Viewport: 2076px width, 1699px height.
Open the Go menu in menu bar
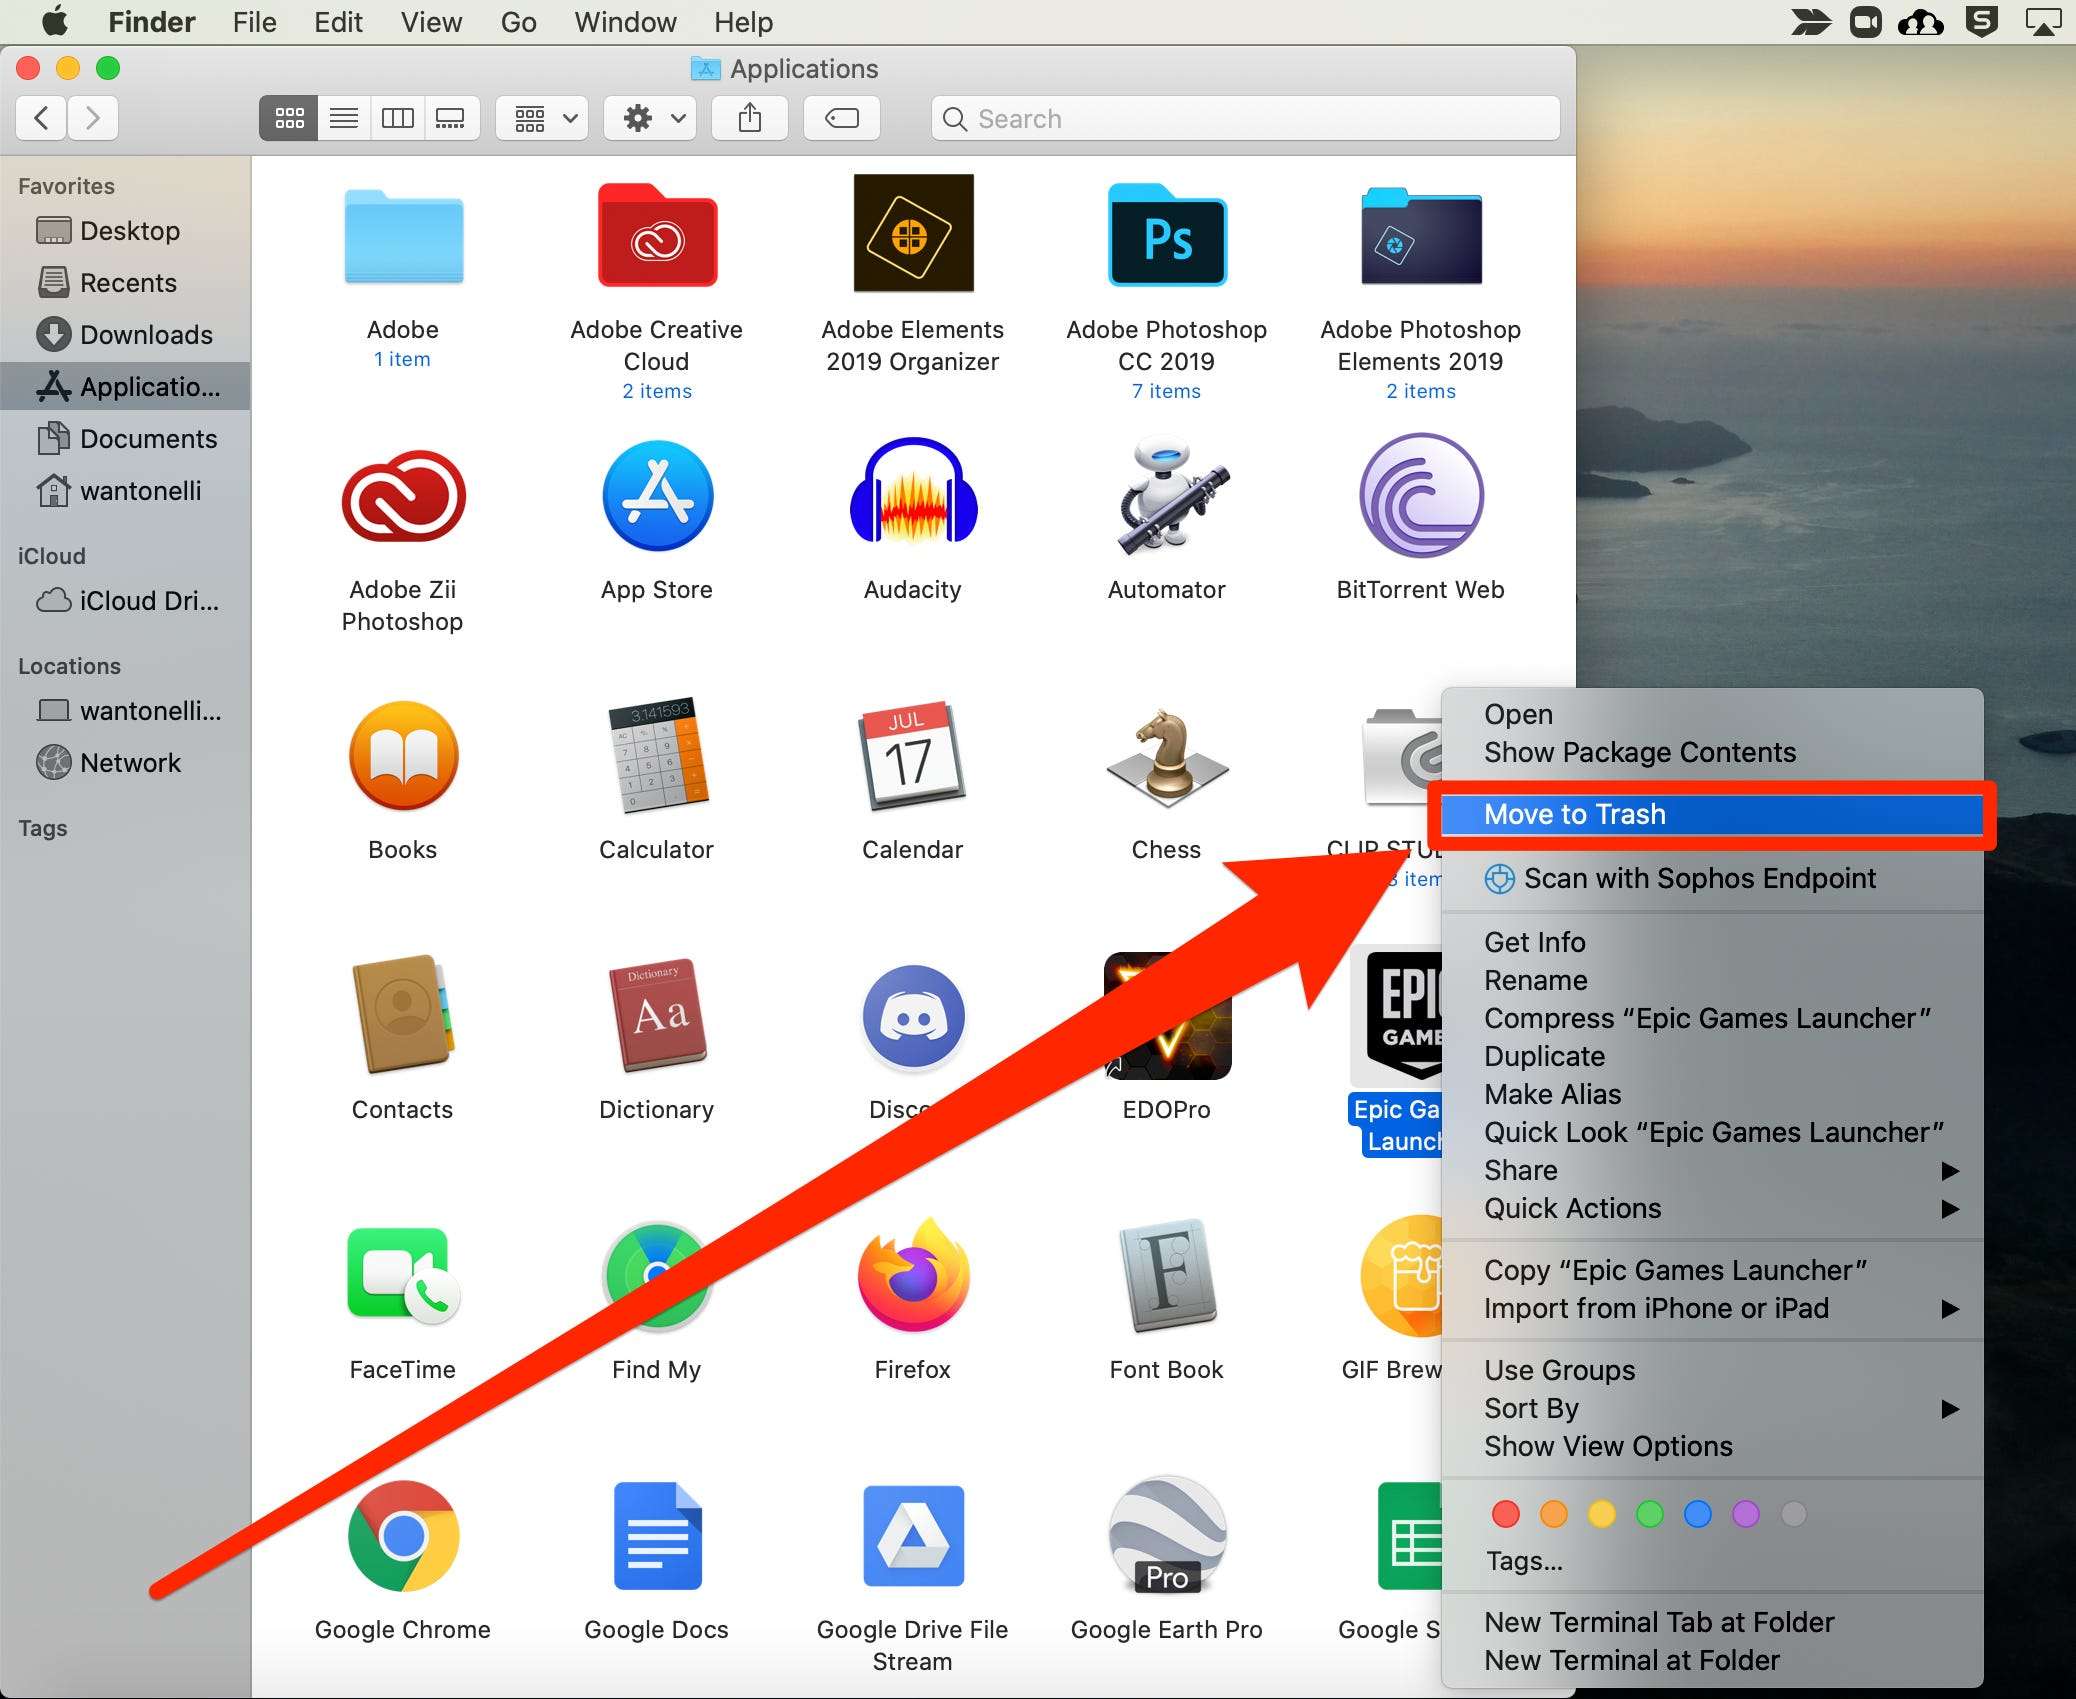click(x=518, y=22)
